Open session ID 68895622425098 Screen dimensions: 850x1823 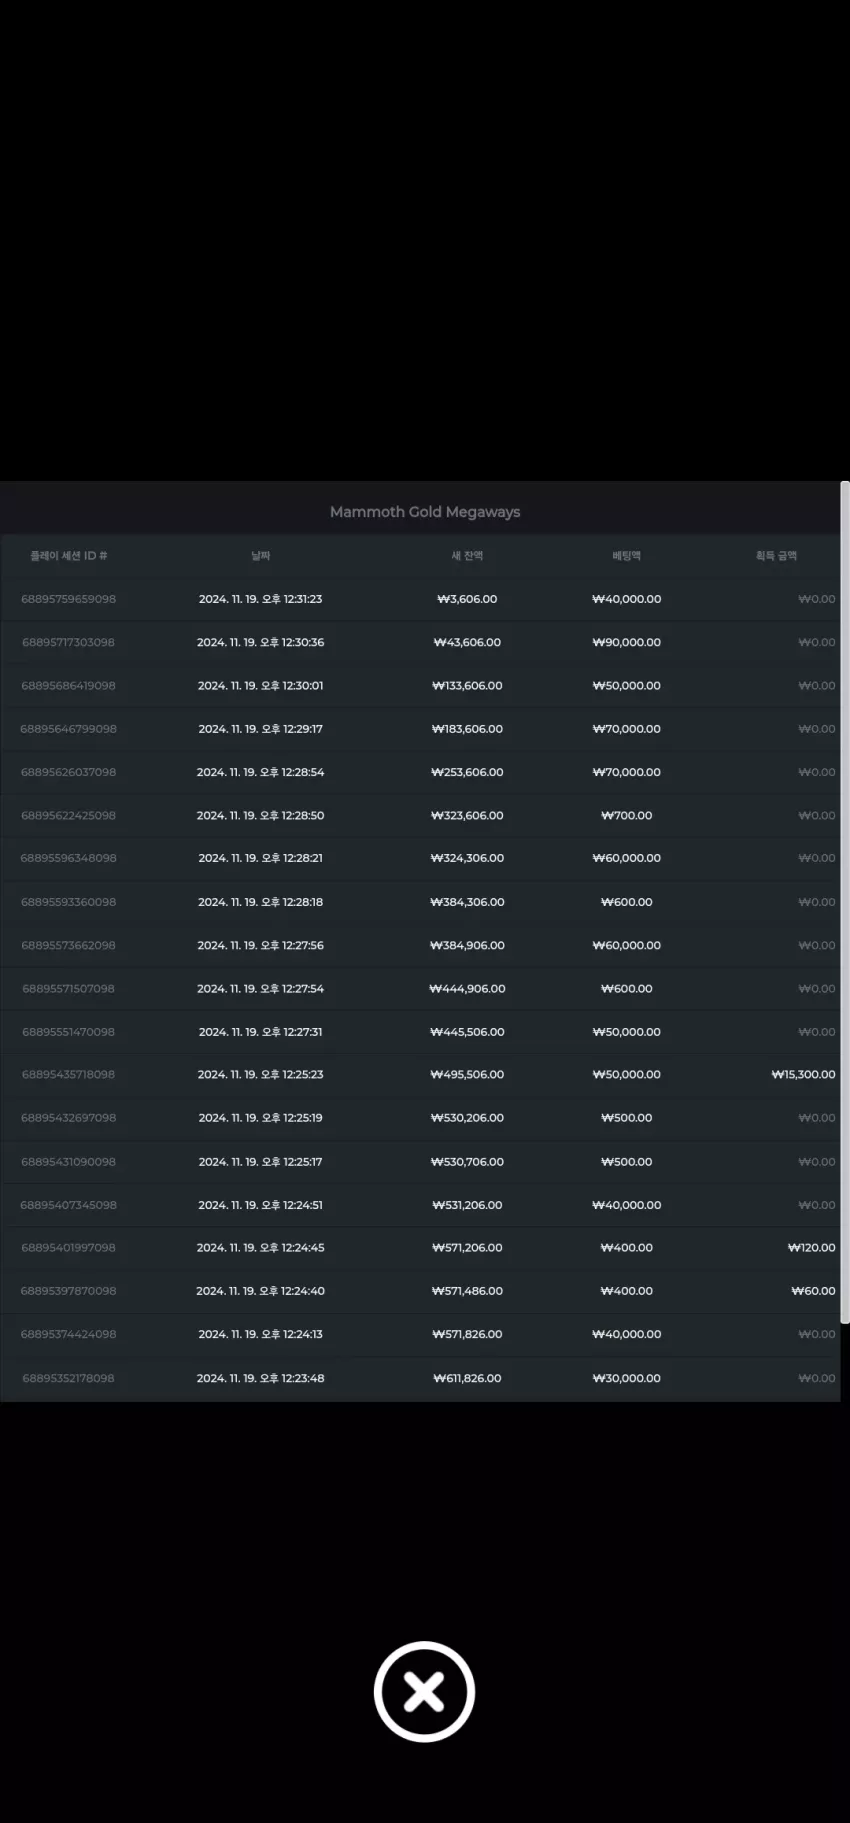click(68, 816)
